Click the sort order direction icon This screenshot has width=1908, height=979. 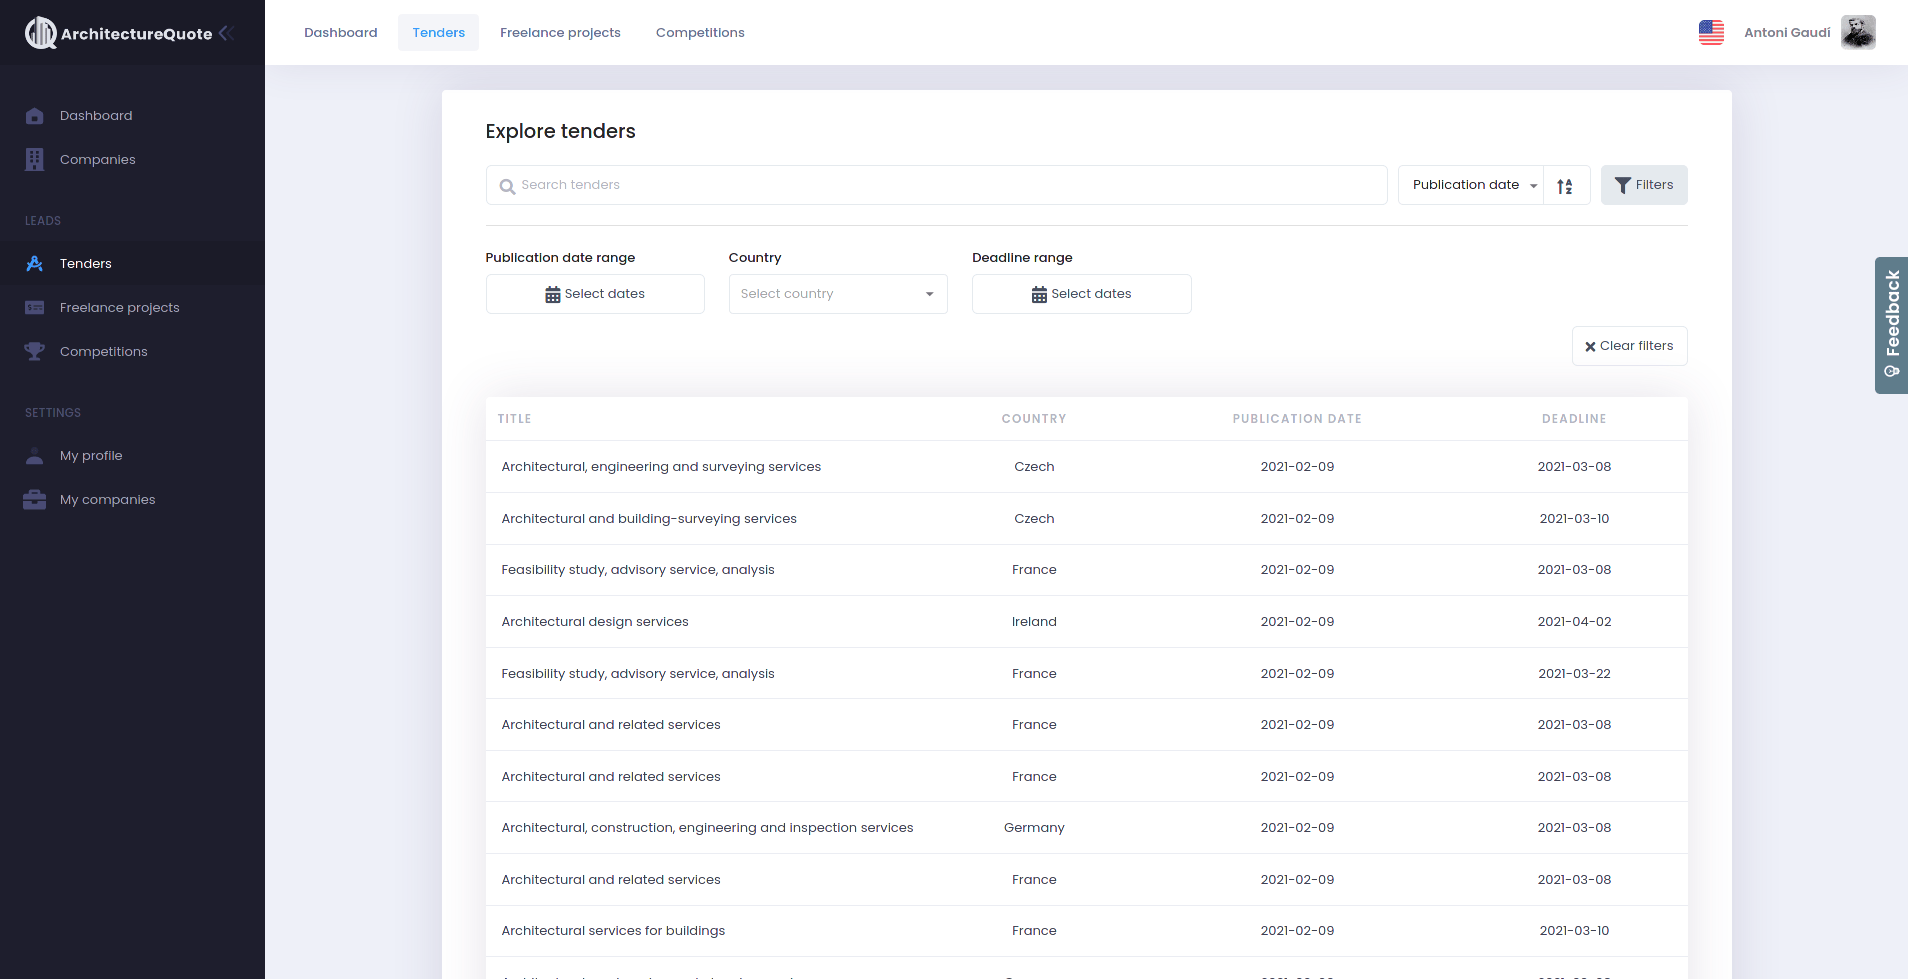[x=1565, y=186]
